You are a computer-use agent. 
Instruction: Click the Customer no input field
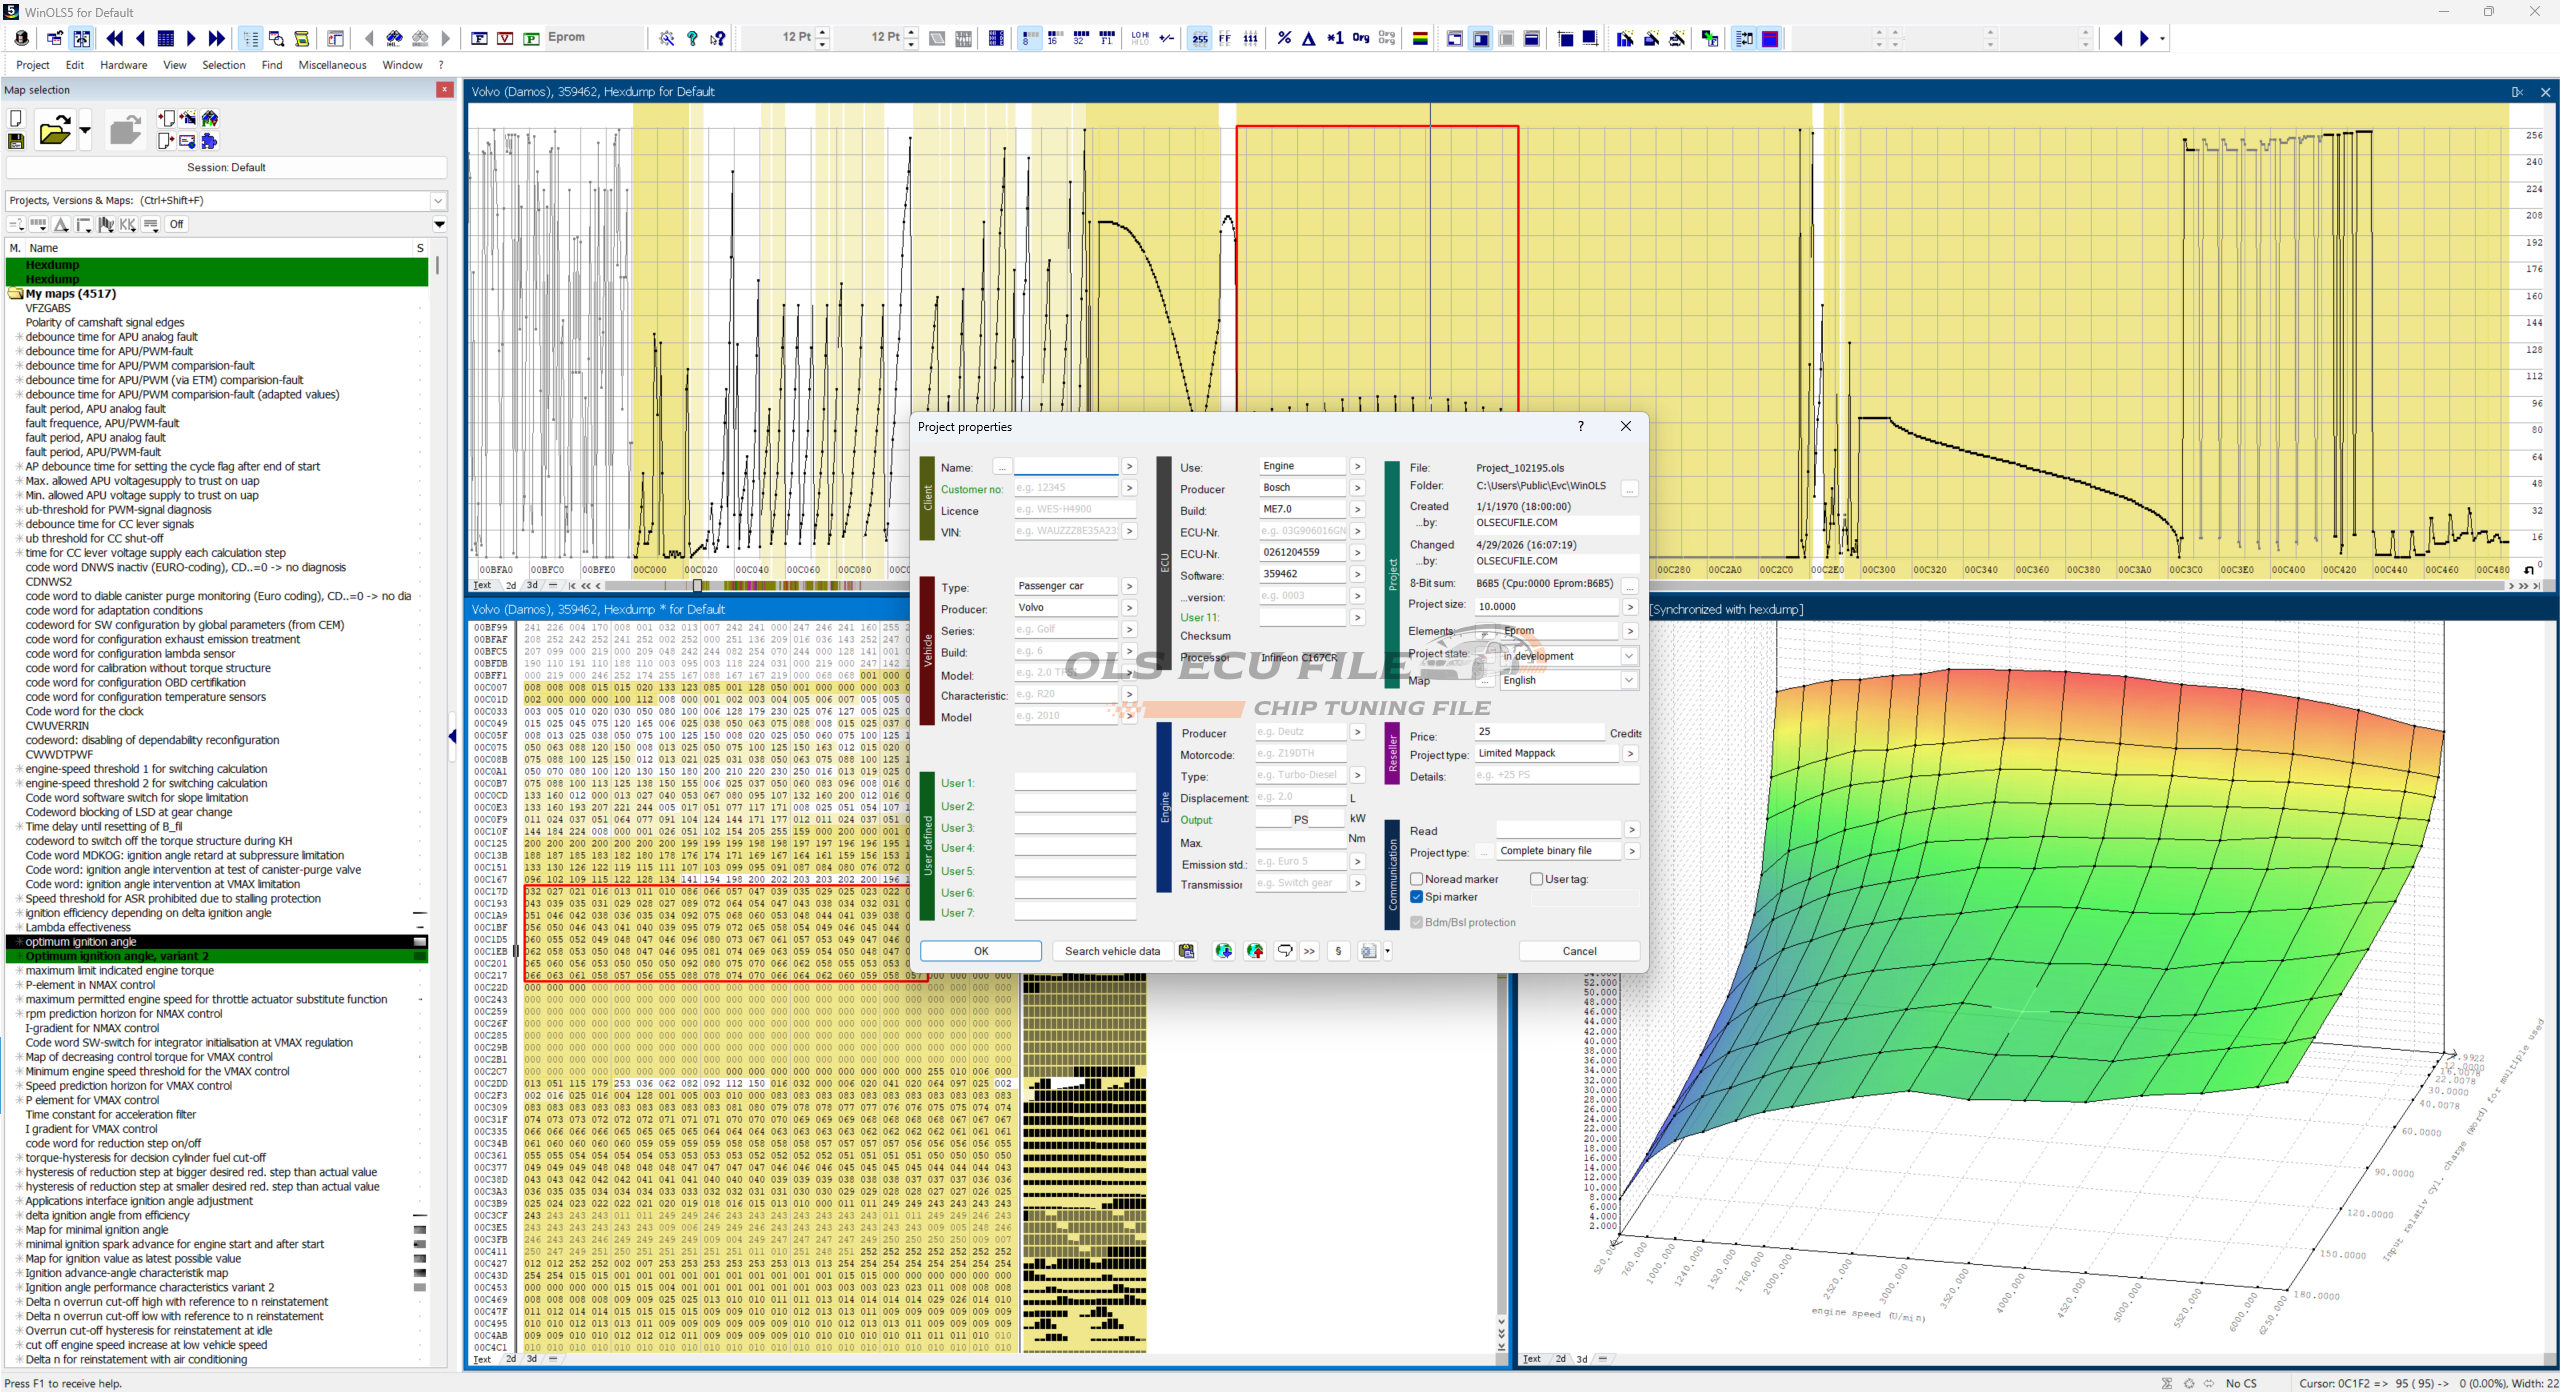[1066, 488]
